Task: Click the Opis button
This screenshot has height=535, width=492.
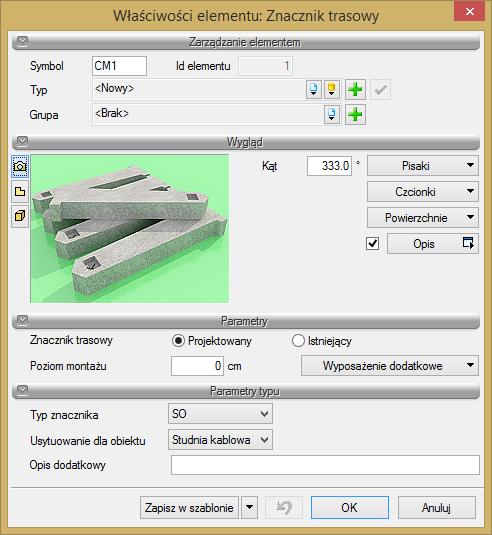Action: point(433,244)
